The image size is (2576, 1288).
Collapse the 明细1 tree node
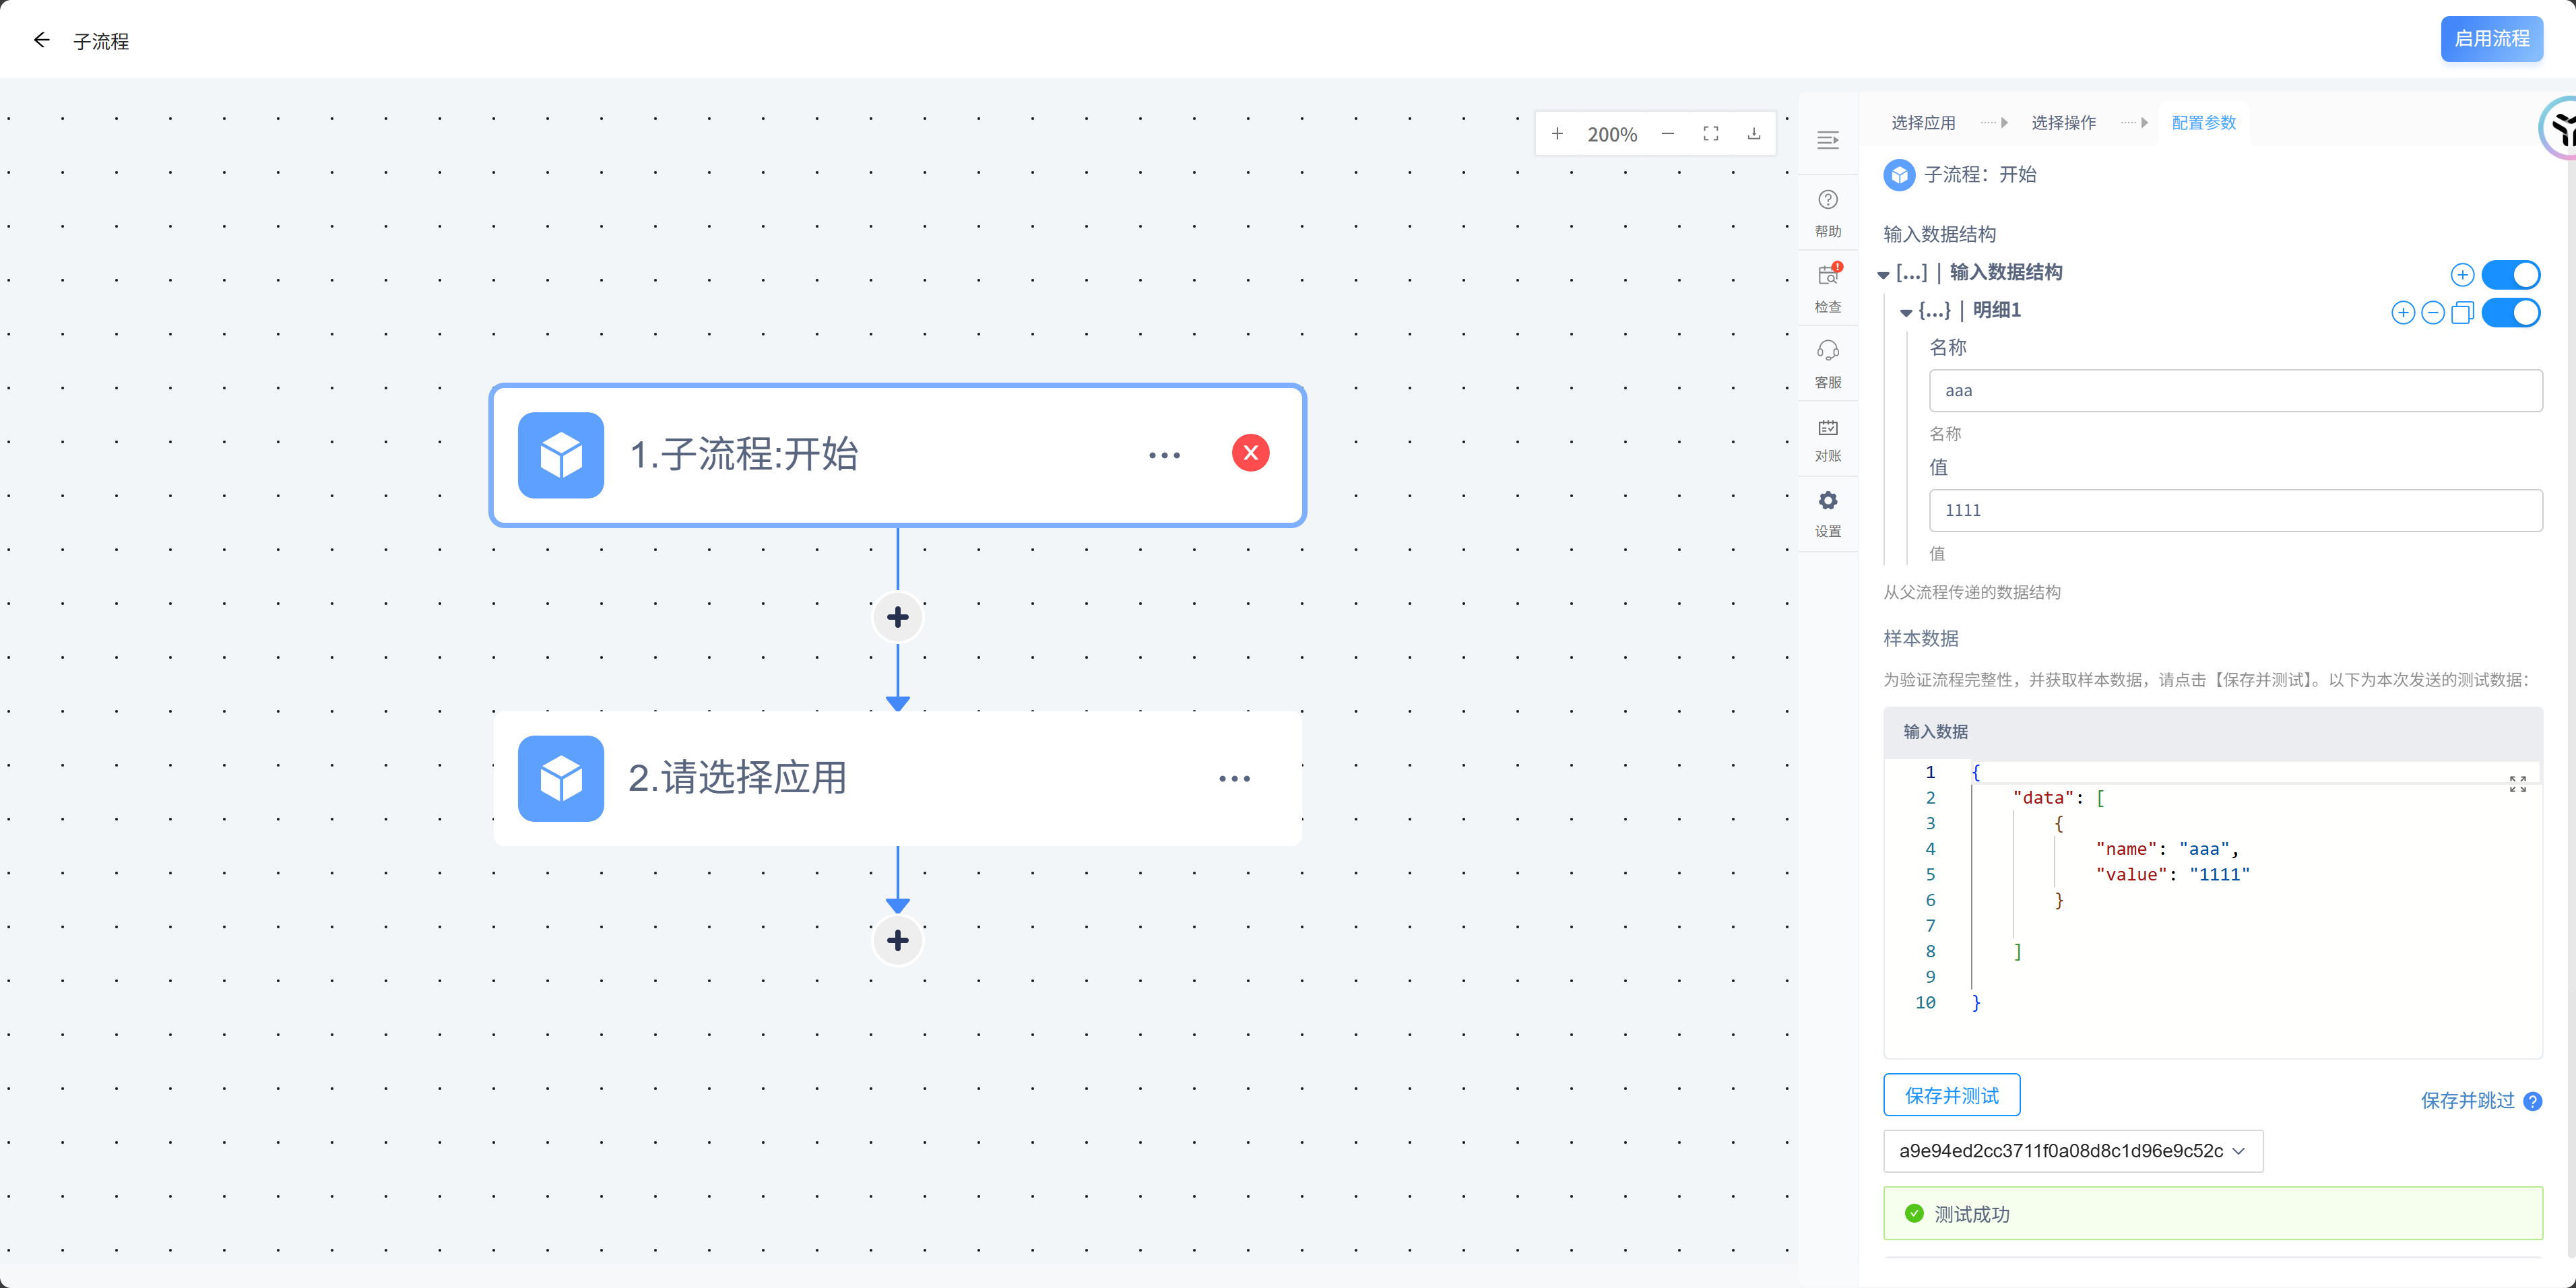pyautogui.click(x=1906, y=313)
